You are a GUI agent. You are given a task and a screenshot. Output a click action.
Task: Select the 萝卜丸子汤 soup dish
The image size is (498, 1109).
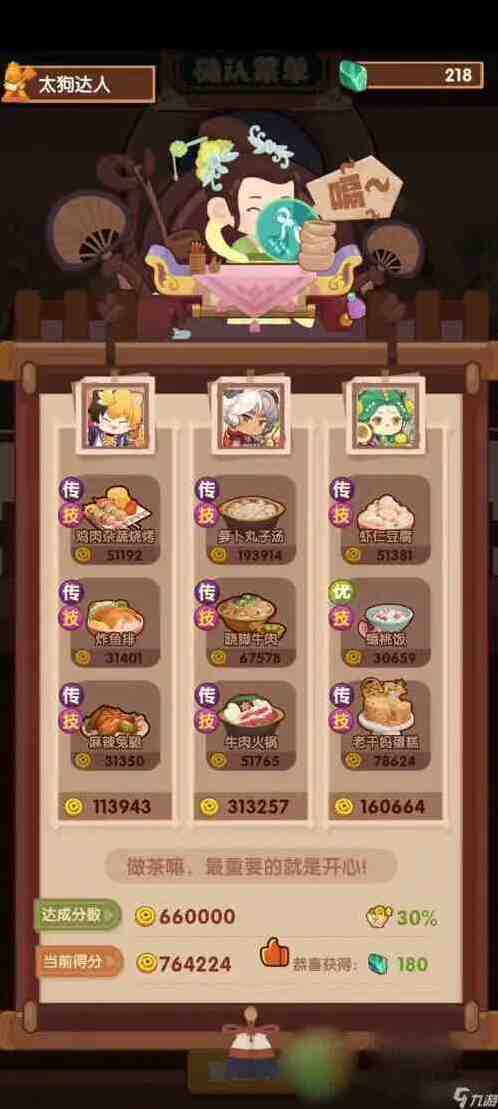tap(251, 509)
